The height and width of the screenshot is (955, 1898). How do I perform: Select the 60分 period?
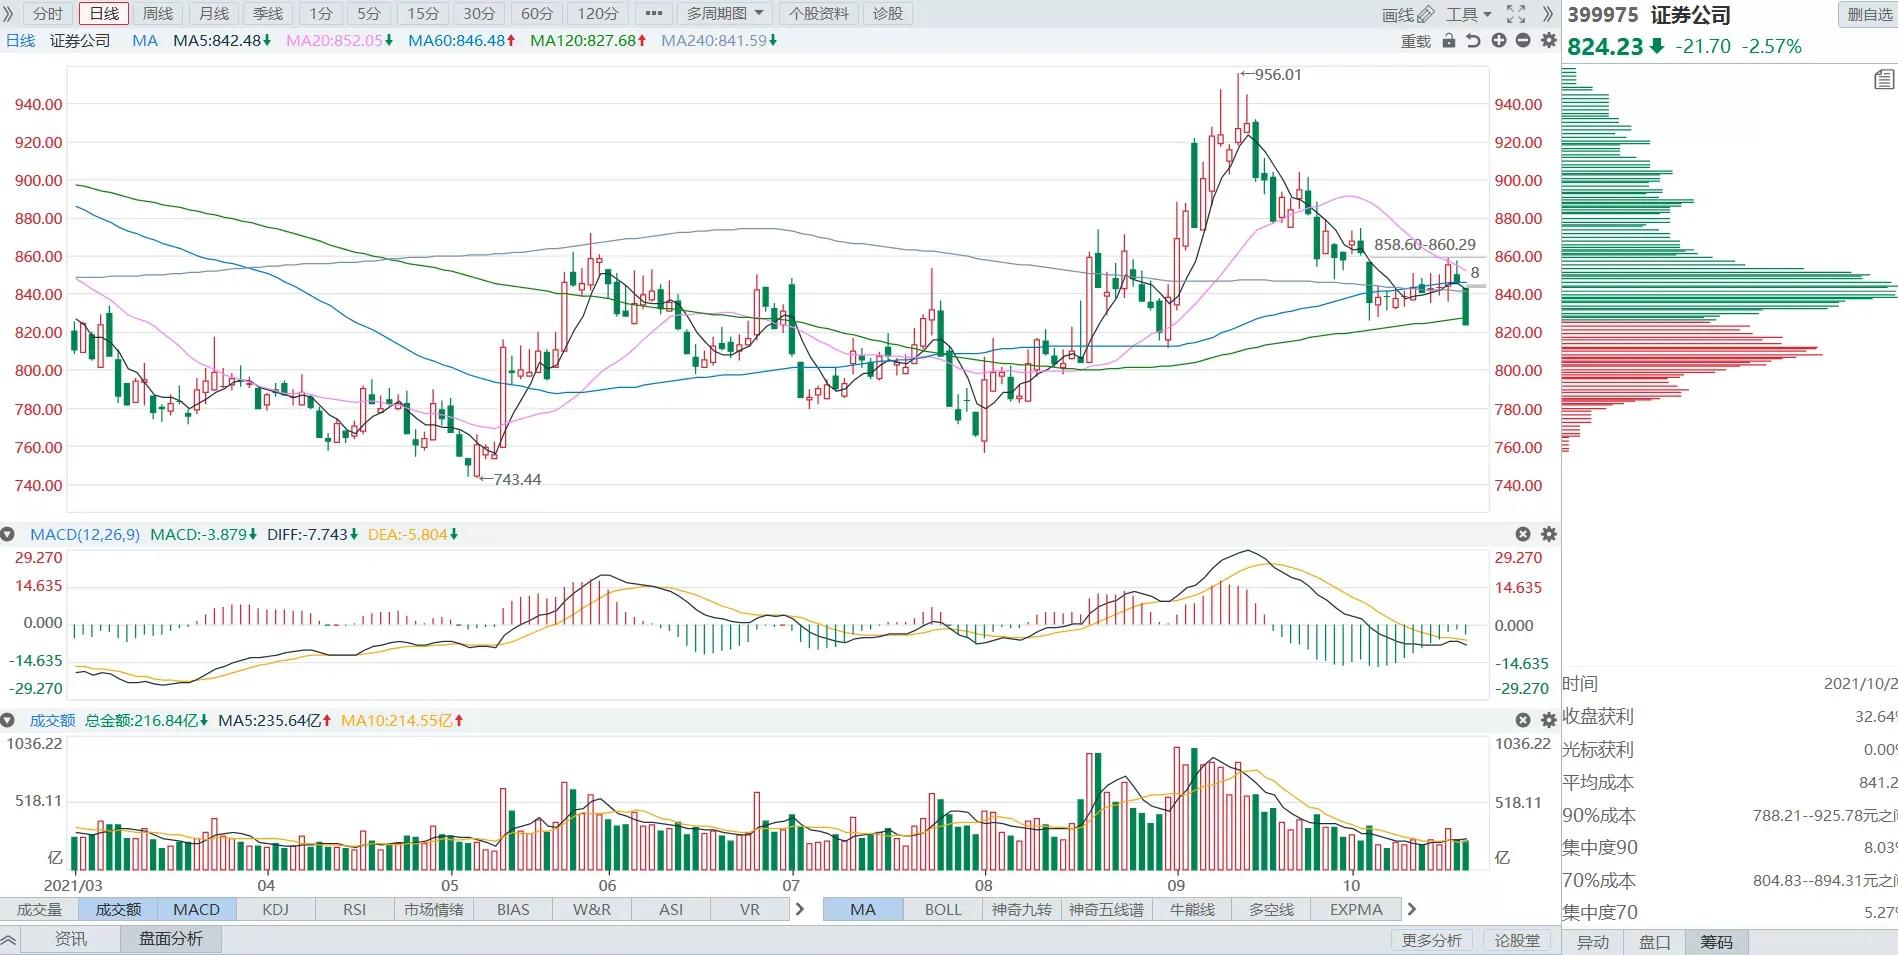tap(537, 14)
